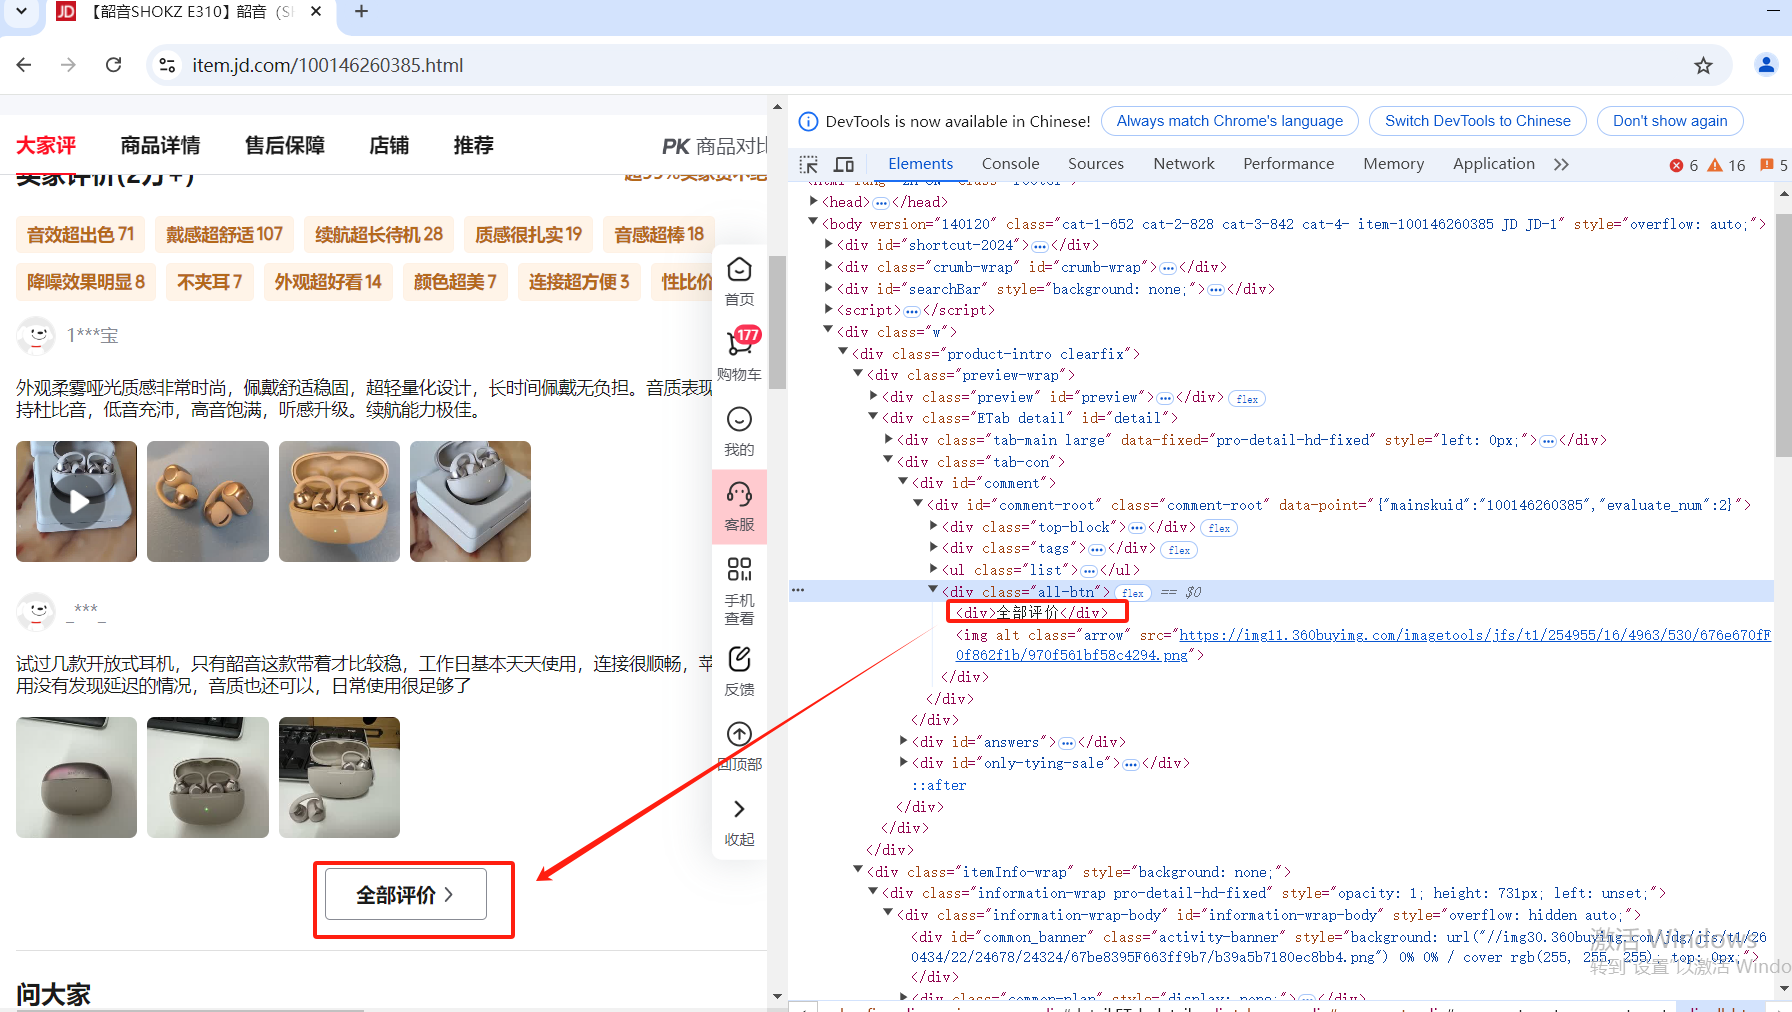Select the 售后保障 page tab
The height and width of the screenshot is (1012, 1792).
(x=285, y=145)
